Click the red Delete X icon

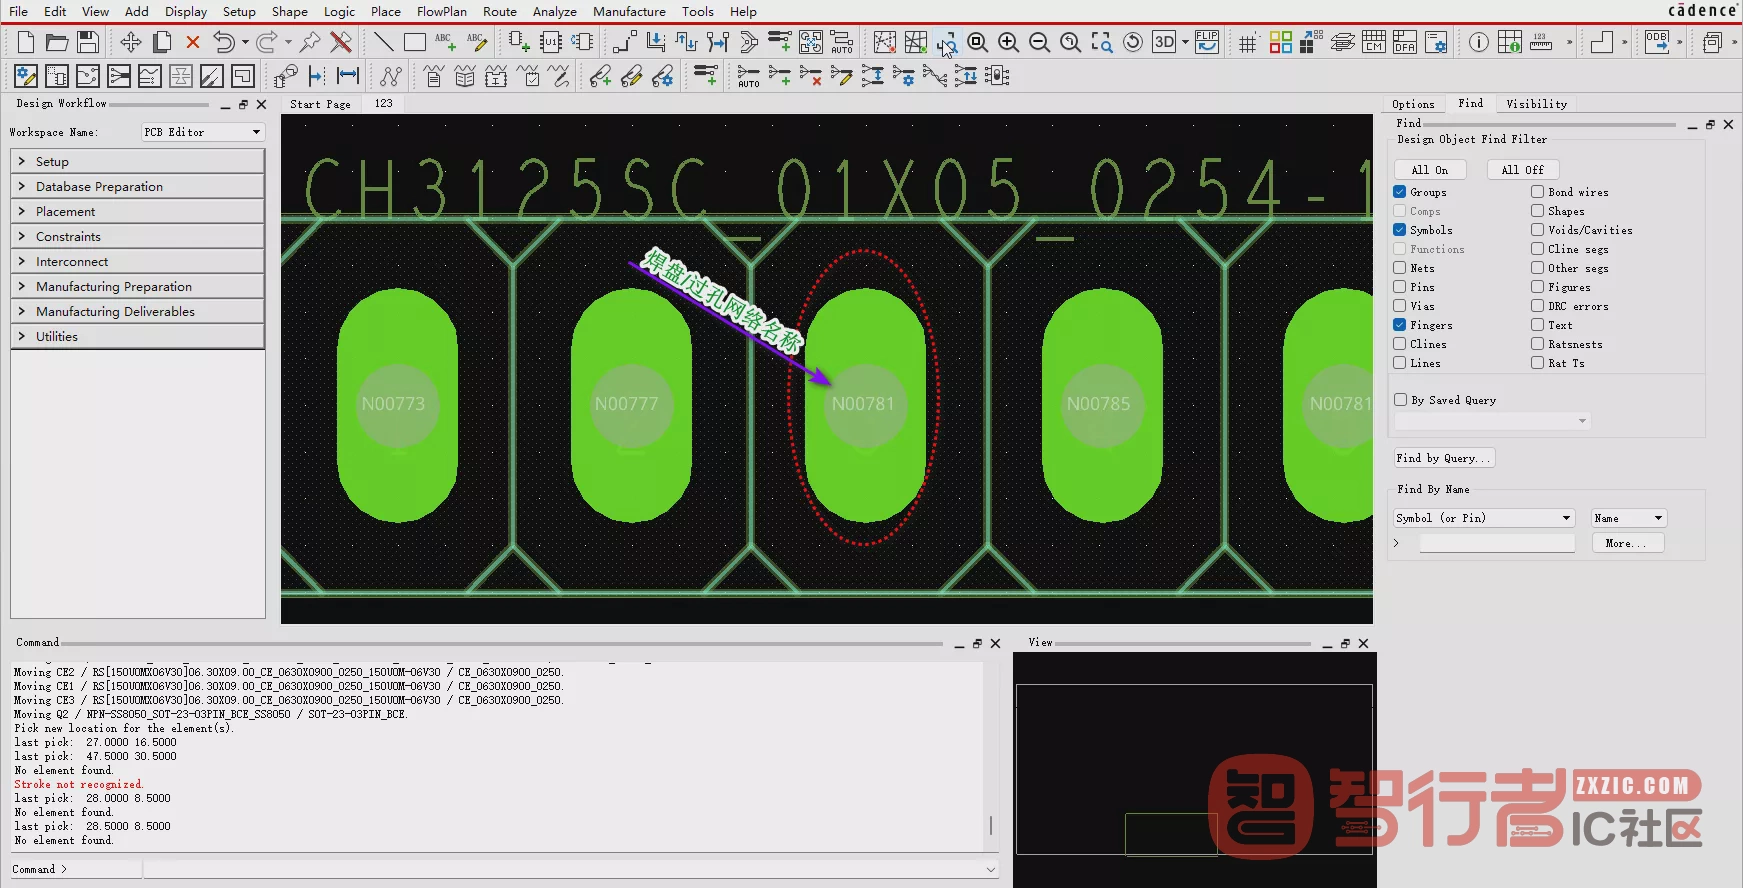pyautogui.click(x=193, y=42)
